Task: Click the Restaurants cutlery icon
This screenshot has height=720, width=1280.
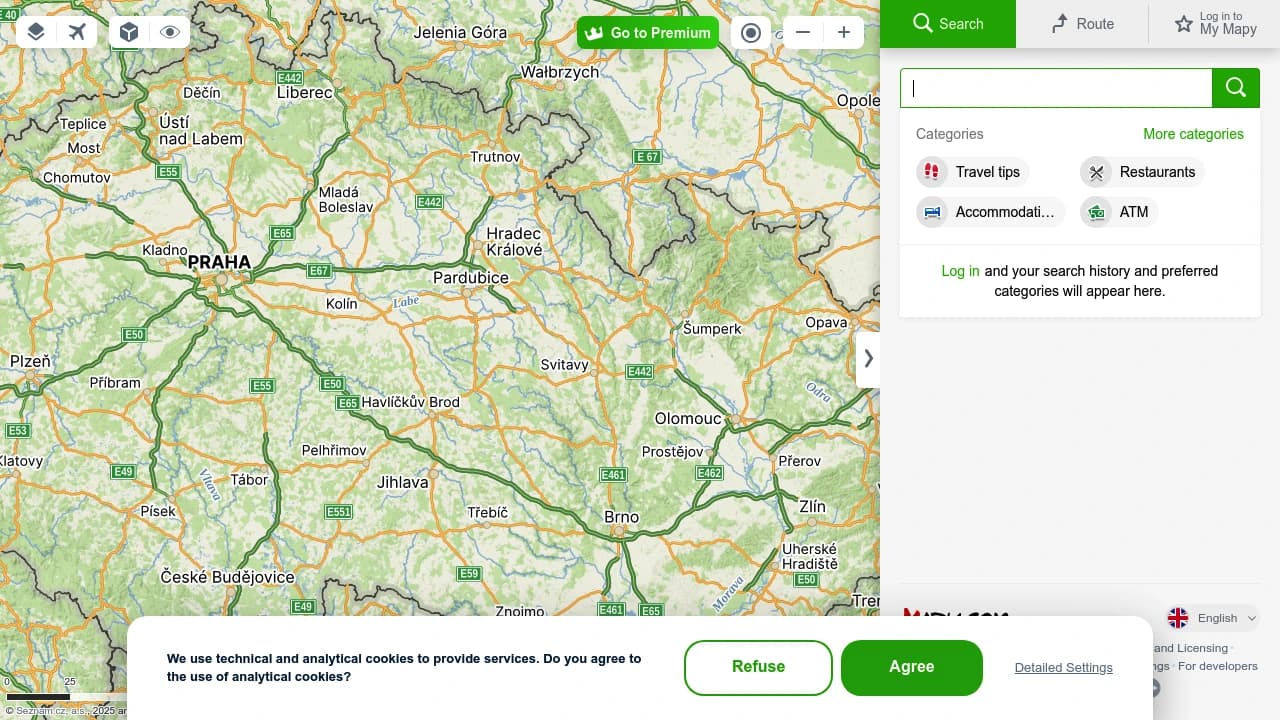Action: point(1096,172)
